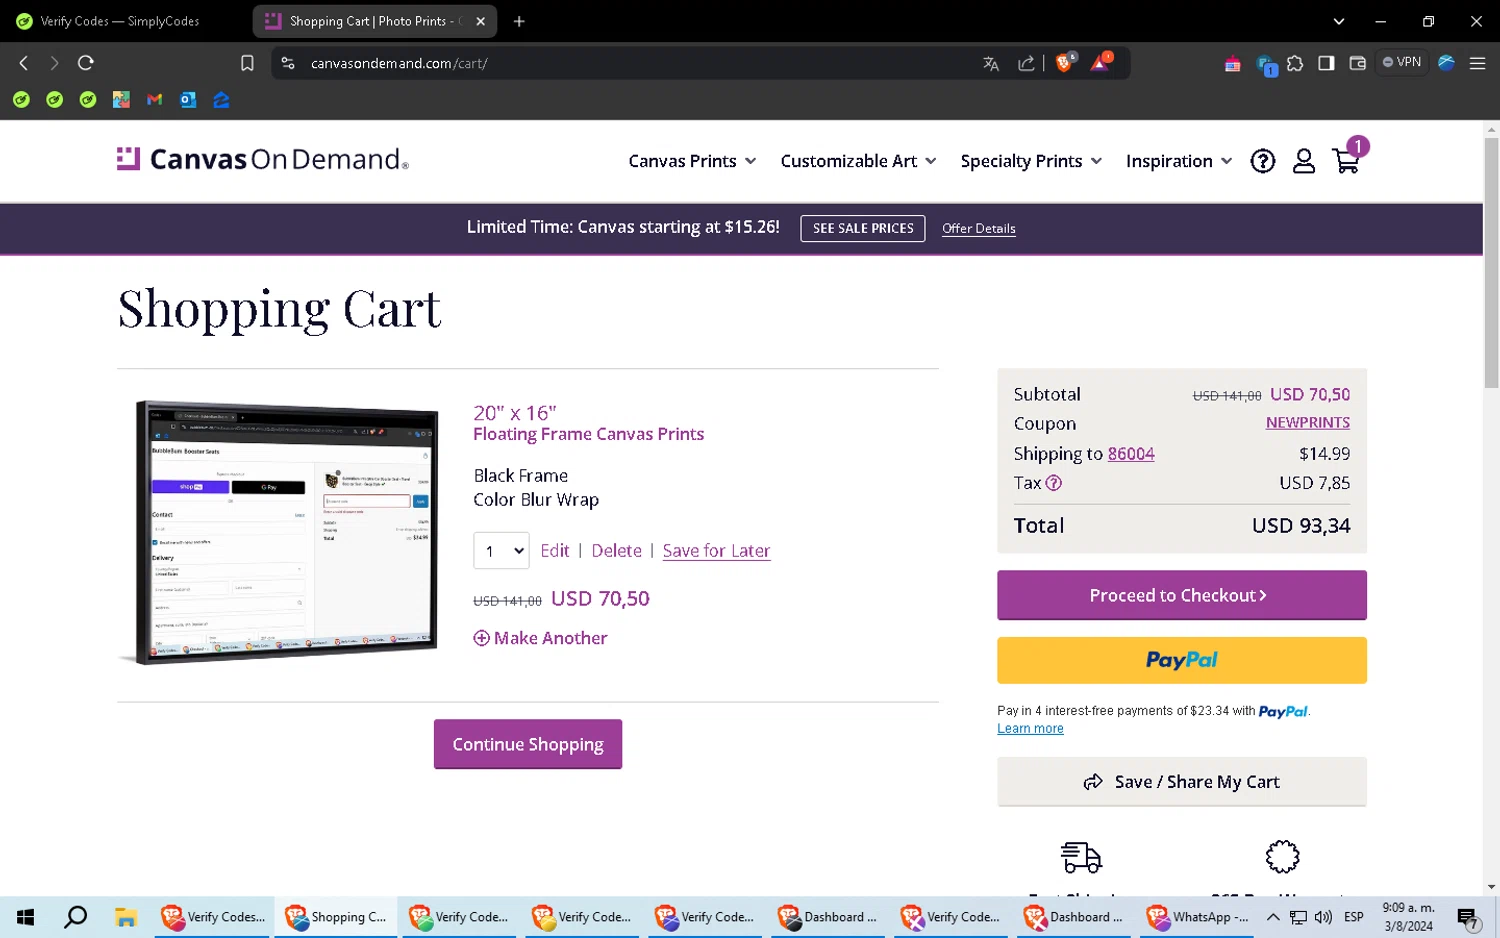The width and height of the screenshot is (1500, 938).
Task: Click the Tax info question mark icon
Action: tap(1054, 483)
